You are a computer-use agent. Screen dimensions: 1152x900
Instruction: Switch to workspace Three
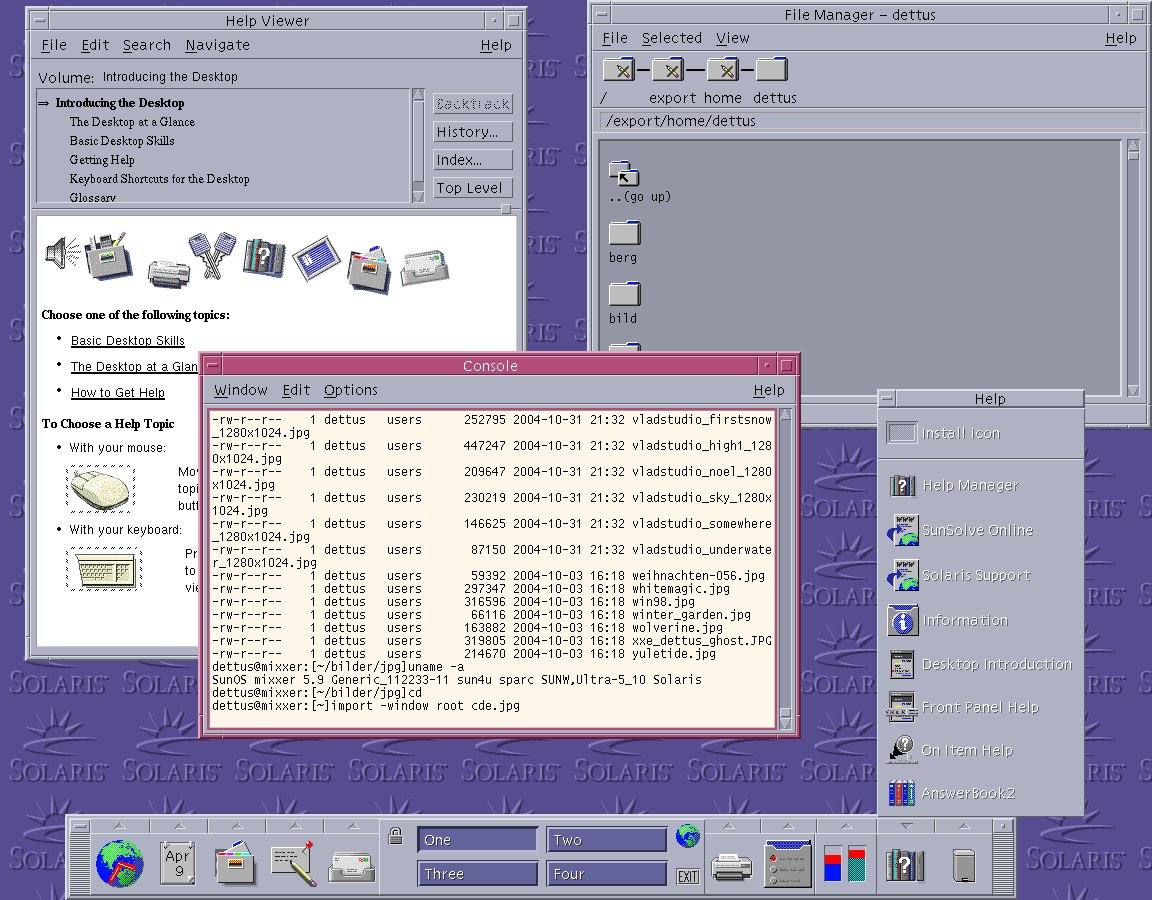(x=478, y=874)
